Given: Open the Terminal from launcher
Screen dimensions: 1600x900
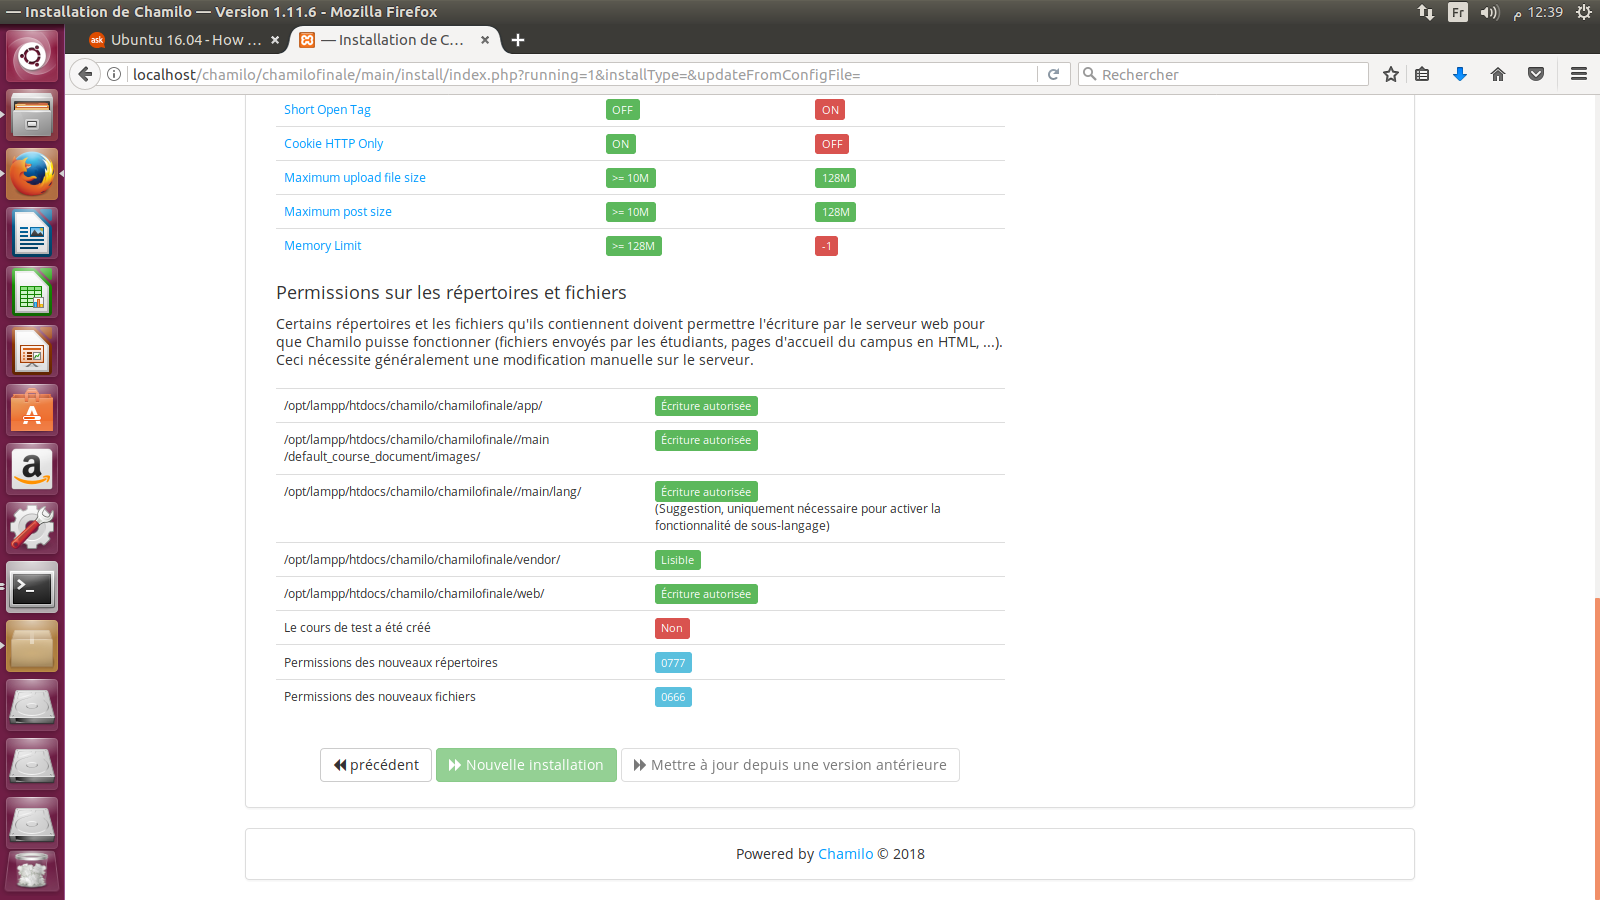Looking at the screenshot, I should click(x=32, y=588).
